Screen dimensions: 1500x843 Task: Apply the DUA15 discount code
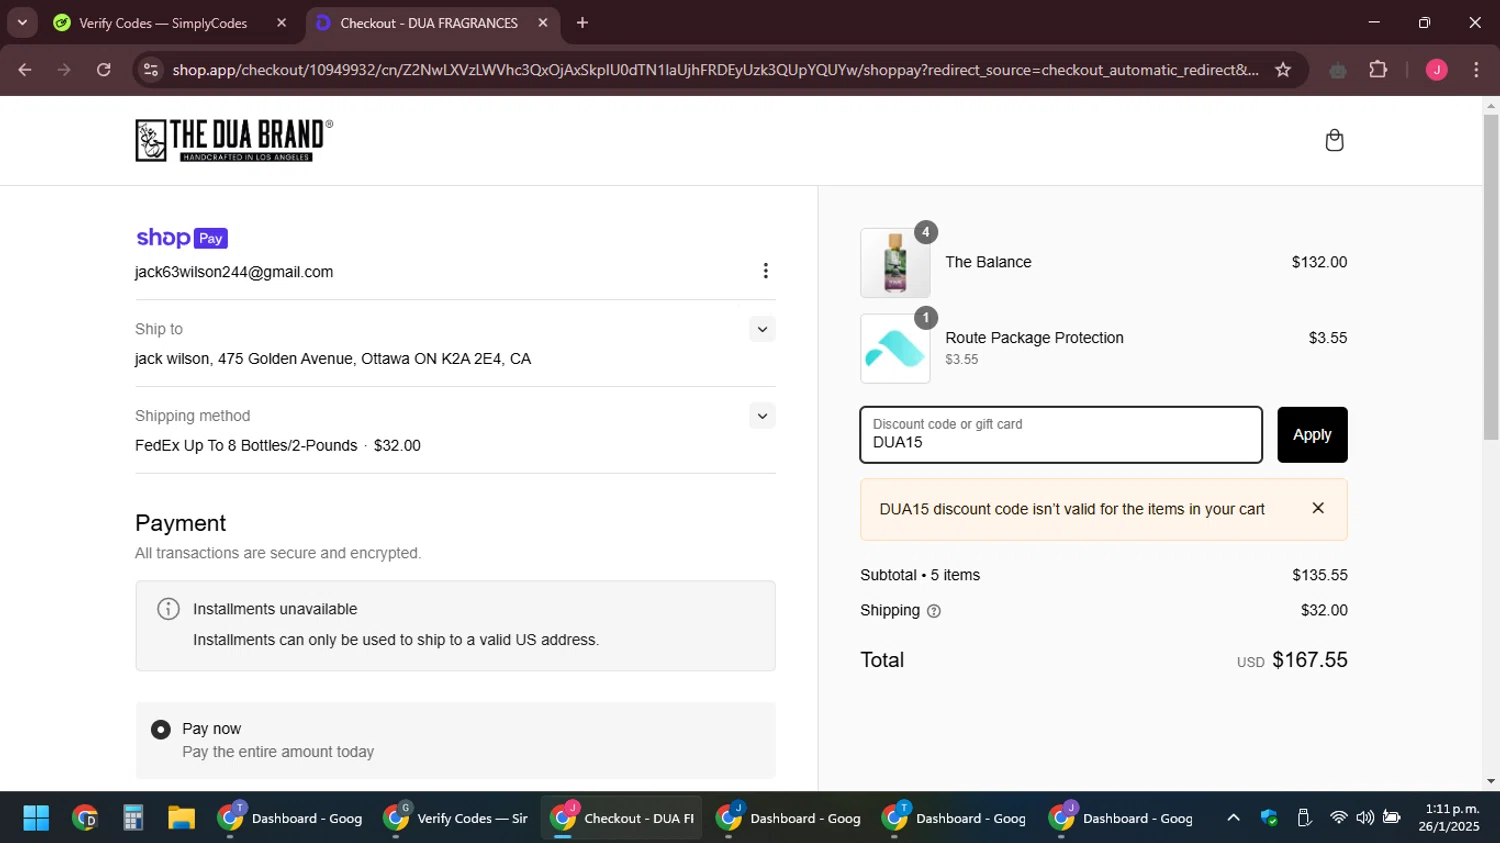(x=1312, y=435)
